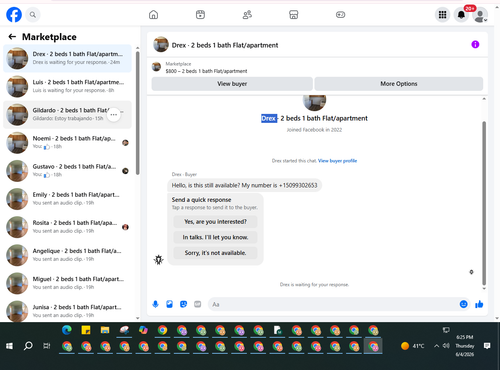Choose a GIF icon
Viewport: 500px width, 370px height.
(x=198, y=304)
